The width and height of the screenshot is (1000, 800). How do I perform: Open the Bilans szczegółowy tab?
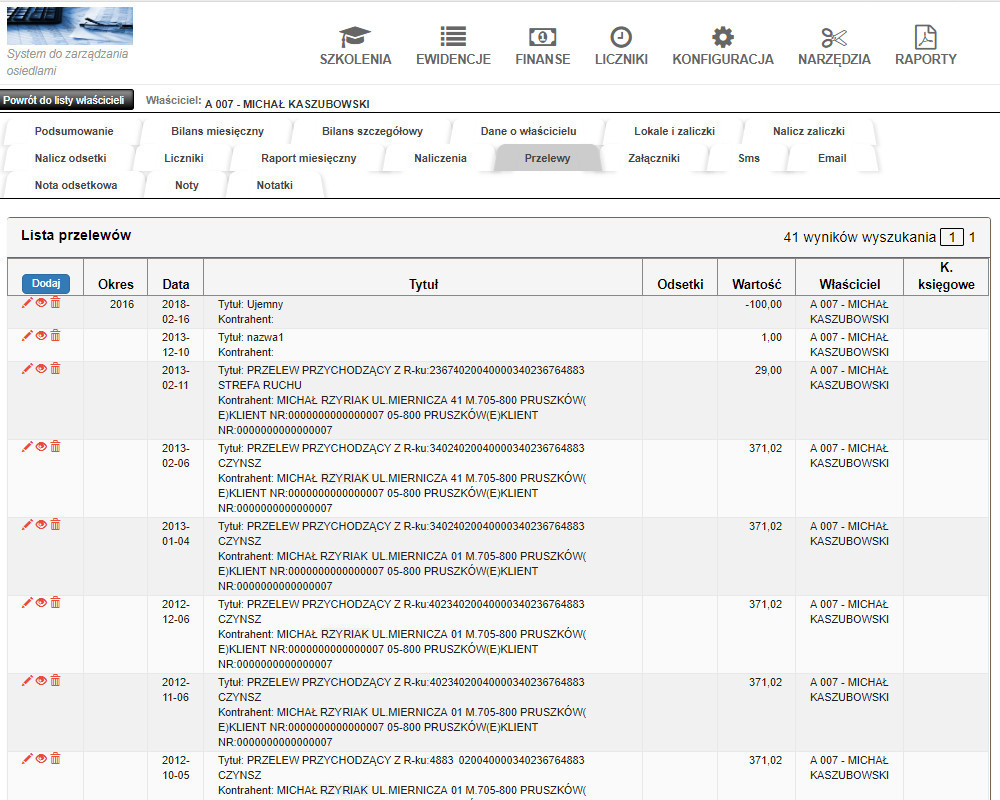pos(372,131)
